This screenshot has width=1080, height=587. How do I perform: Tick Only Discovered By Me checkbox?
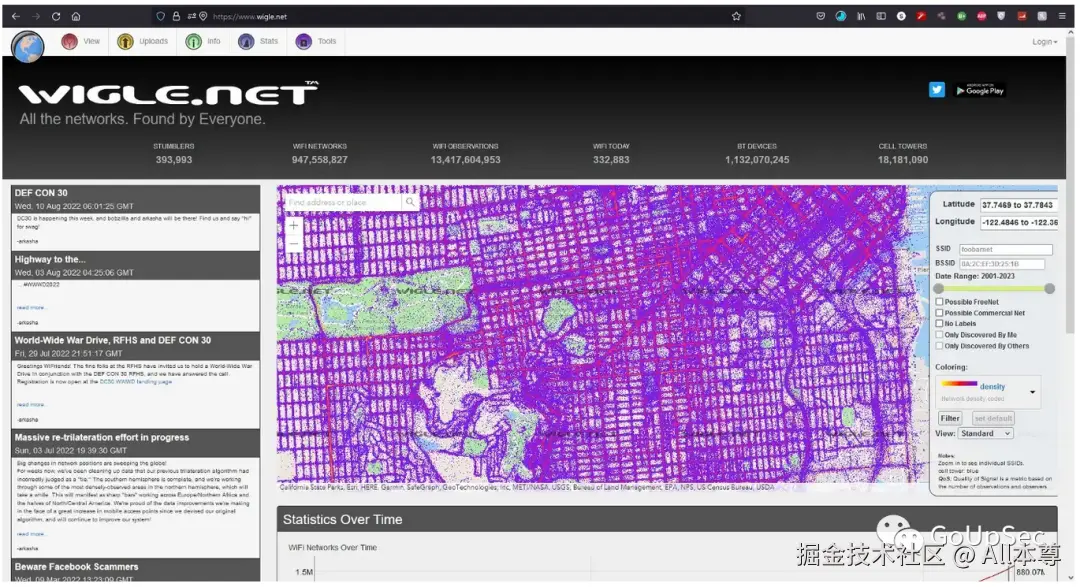click(x=939, y=335)
